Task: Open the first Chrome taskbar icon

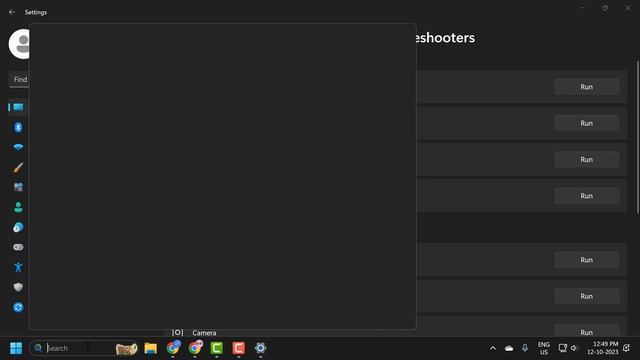Action: click(x=173, y=348)
